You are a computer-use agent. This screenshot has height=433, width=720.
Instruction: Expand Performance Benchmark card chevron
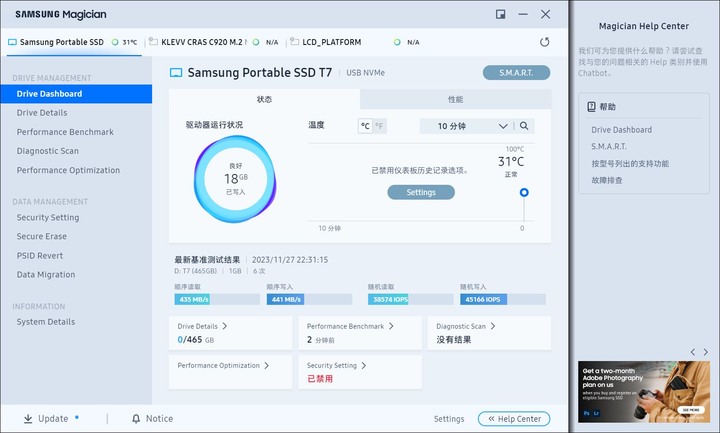click(391, 326)
